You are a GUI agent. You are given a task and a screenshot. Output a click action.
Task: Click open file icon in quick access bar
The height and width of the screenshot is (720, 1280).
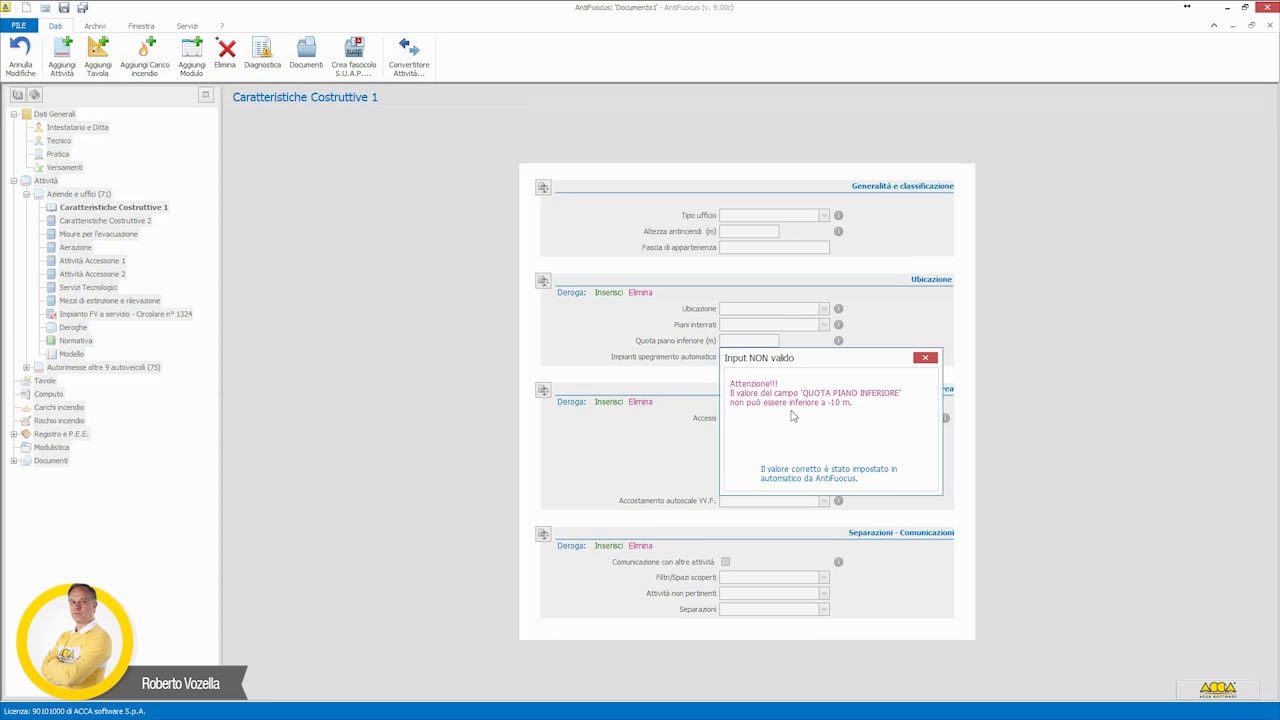click(45, 7)
